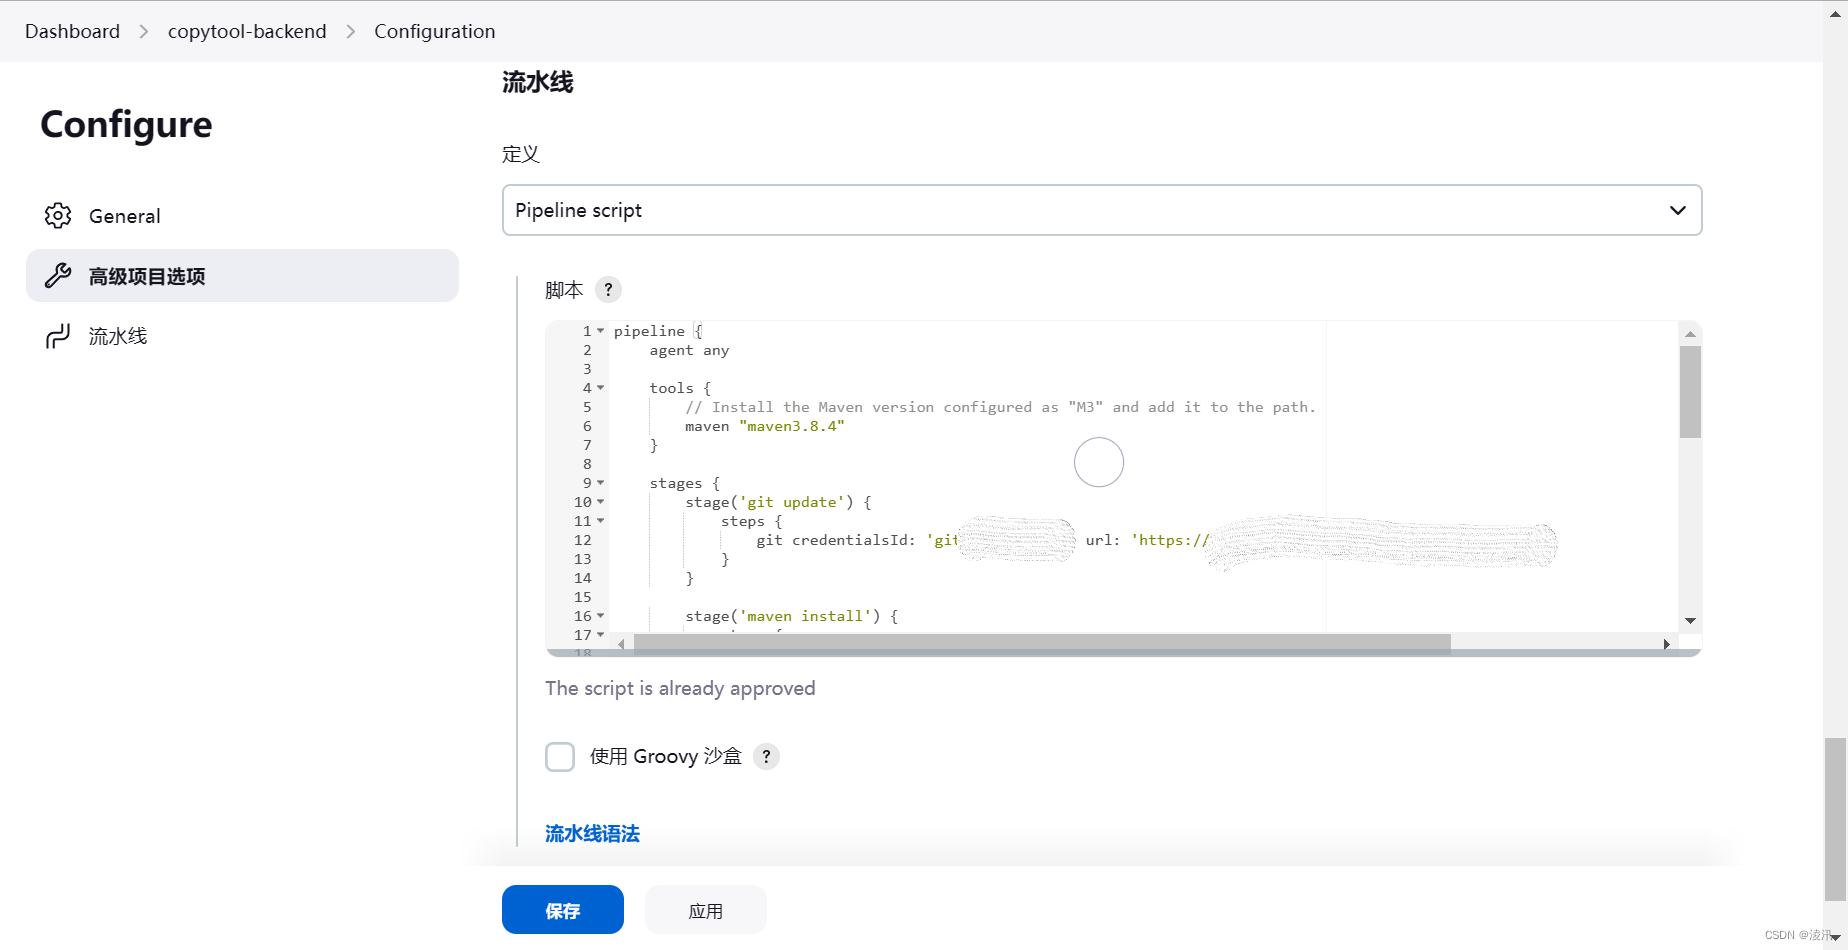Screen dimensions: 1848x950
Task: Click breadcrumb arrow after copytool-backend
Action: coord(351,32)
